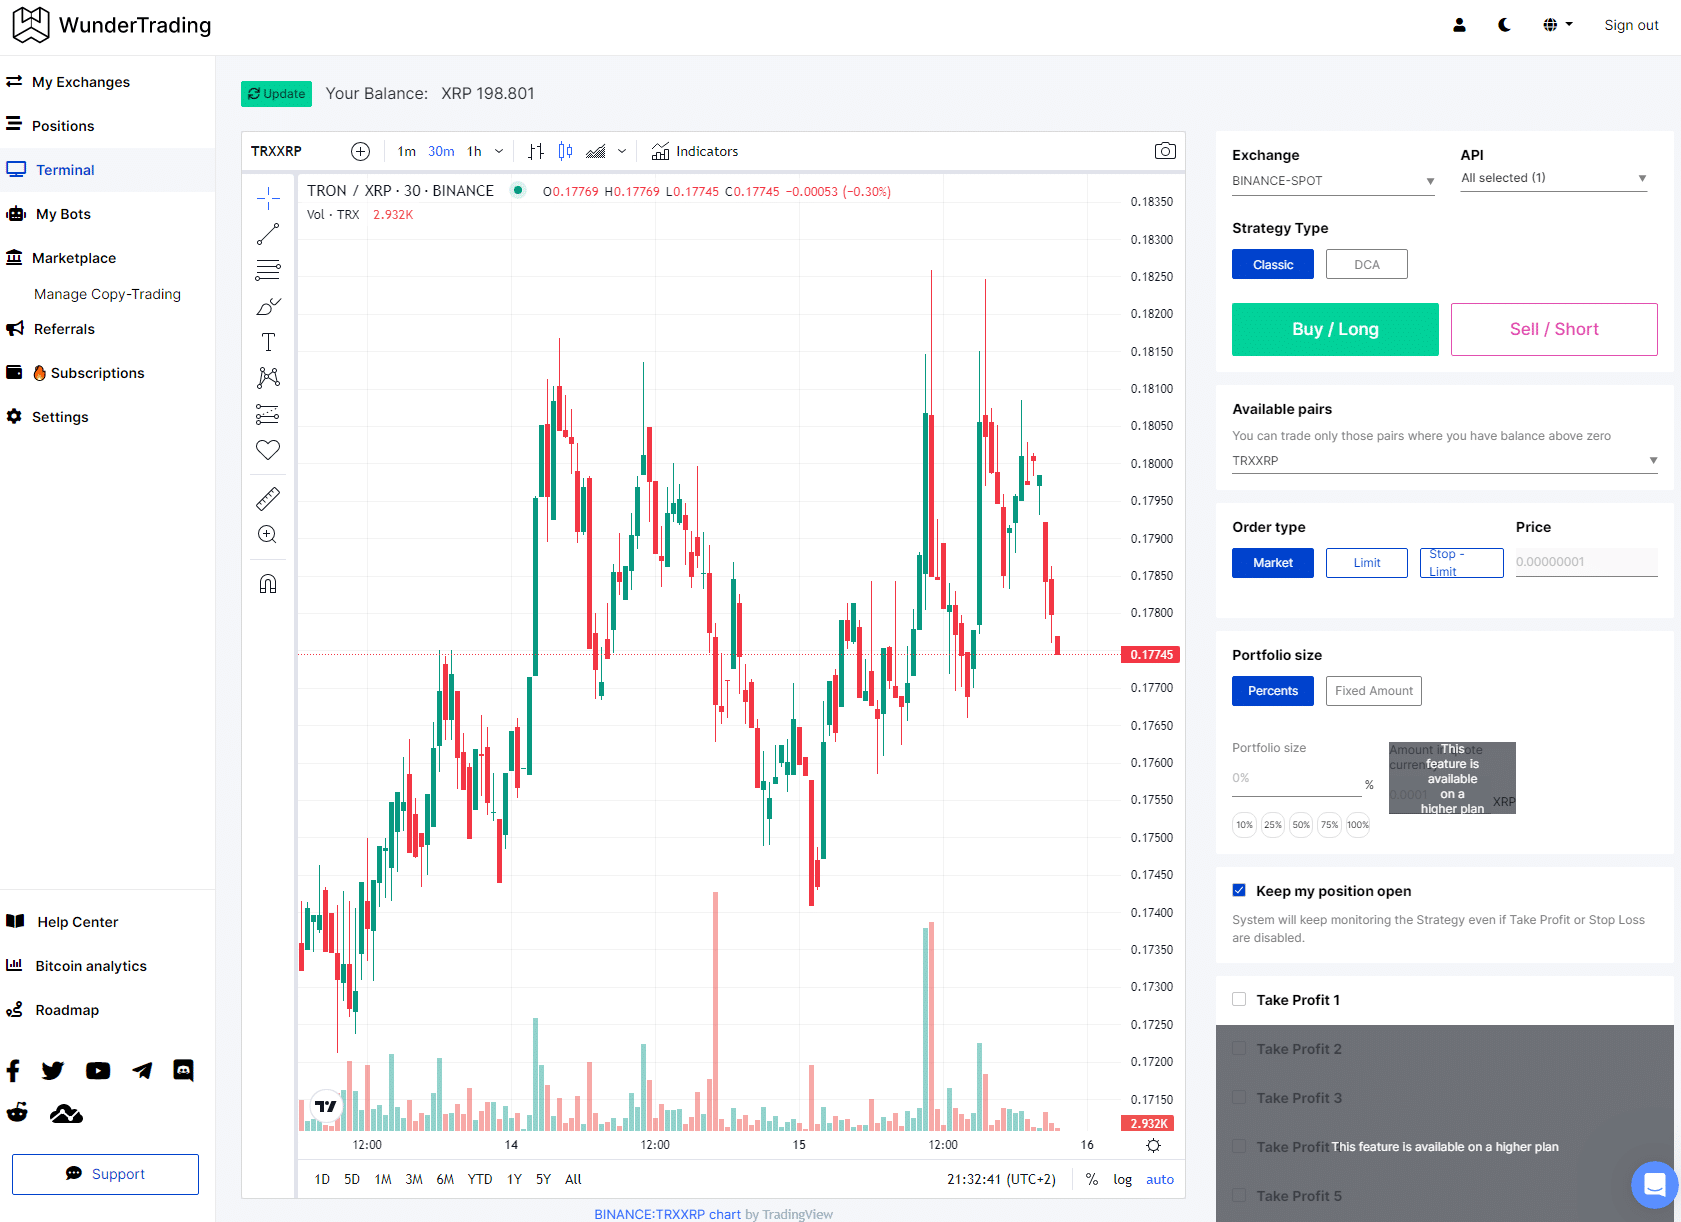Toggle dark mode moon icon
This screenshot has height=1222, width=1681.
pyautogui.click(x=1504, y=25)
